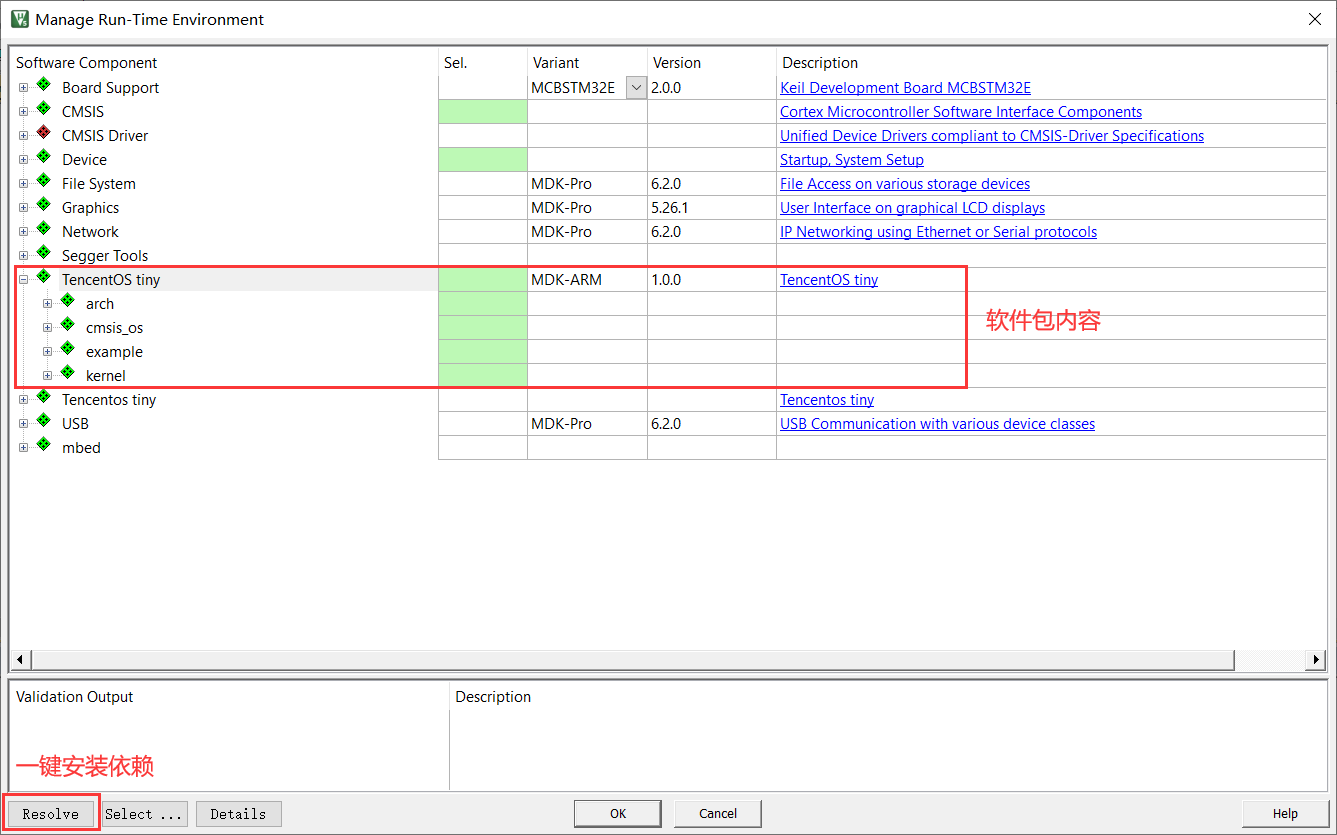Expand the example subcomponent node
This screenshot has width=1337, height=835.
pyautogui.click(x=47, y=352)
